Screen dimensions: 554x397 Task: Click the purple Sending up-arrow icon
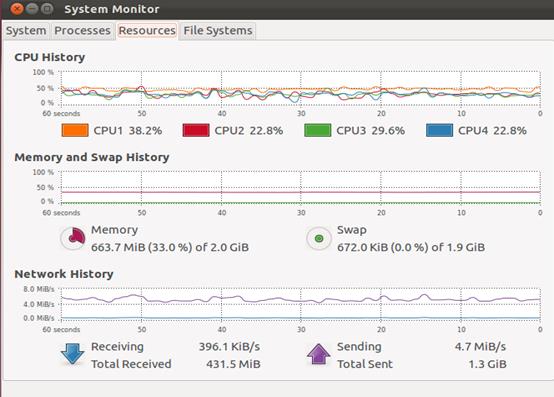pyautogui.click(x=319, y=354)
